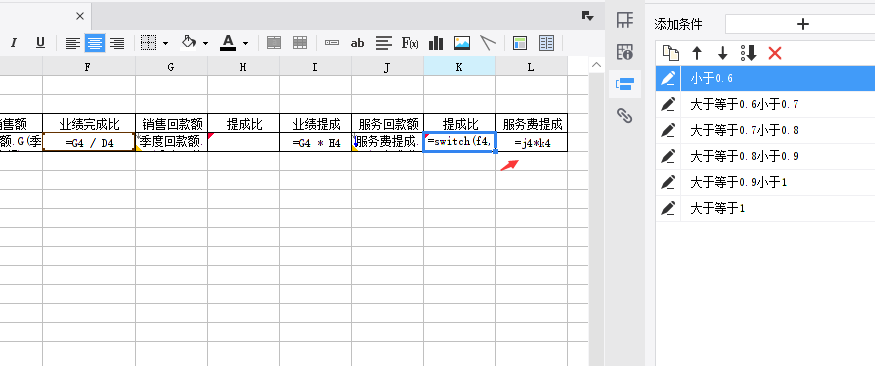Edit the 大于等于0.8小于0.9 condition
Screen dimensions: 875x366
pyautogui.click(x=668, y=156)
